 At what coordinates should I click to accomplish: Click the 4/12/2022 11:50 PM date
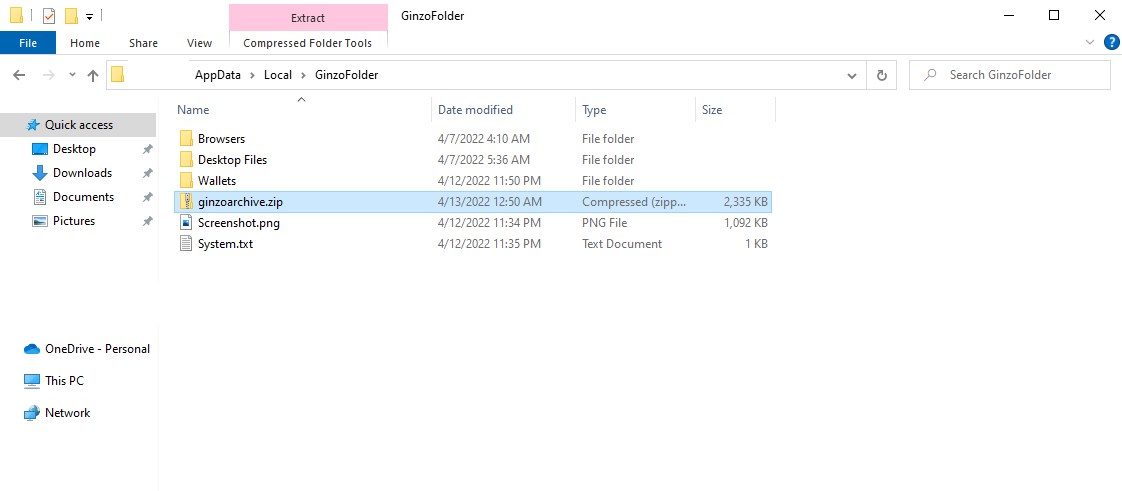point(489,181)
